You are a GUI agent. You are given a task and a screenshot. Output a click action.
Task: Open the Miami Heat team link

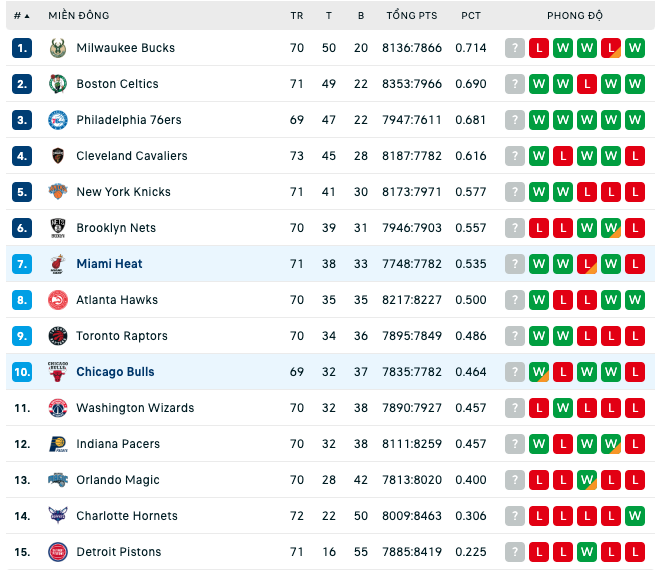(109, 264)
